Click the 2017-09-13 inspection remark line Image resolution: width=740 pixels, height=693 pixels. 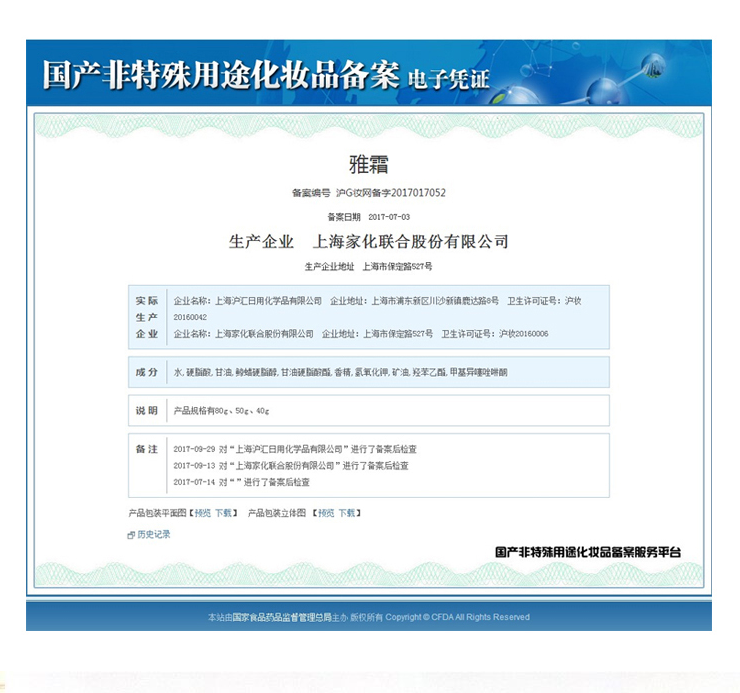[x=291, y=465]
